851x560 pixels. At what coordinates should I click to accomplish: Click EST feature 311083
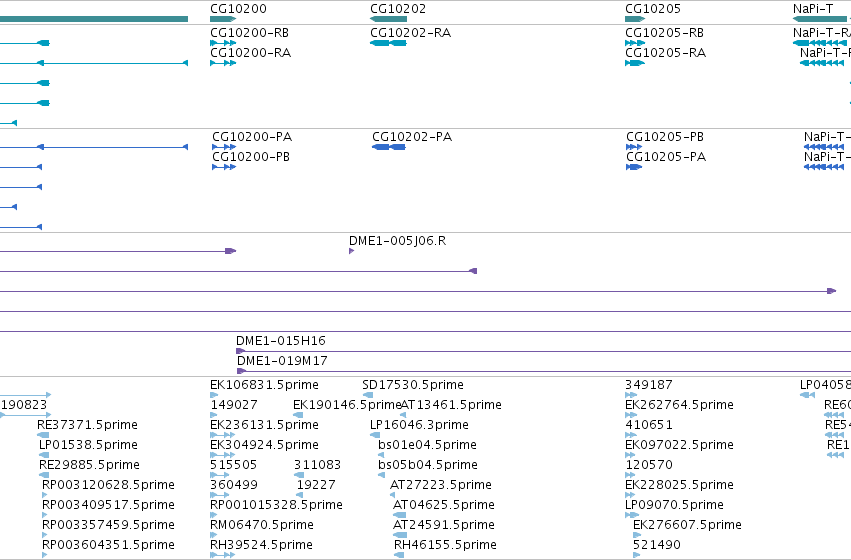coord(317,465)
